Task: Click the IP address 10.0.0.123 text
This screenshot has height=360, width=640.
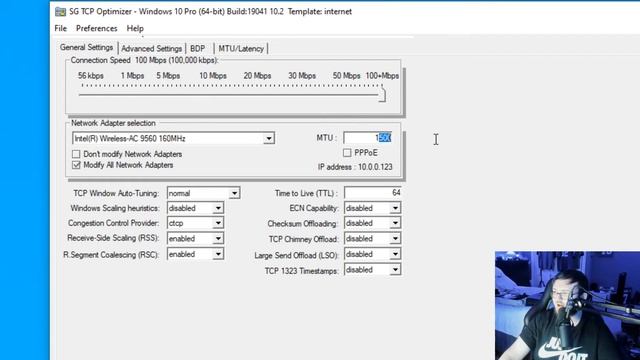Action: pos(355,167)
